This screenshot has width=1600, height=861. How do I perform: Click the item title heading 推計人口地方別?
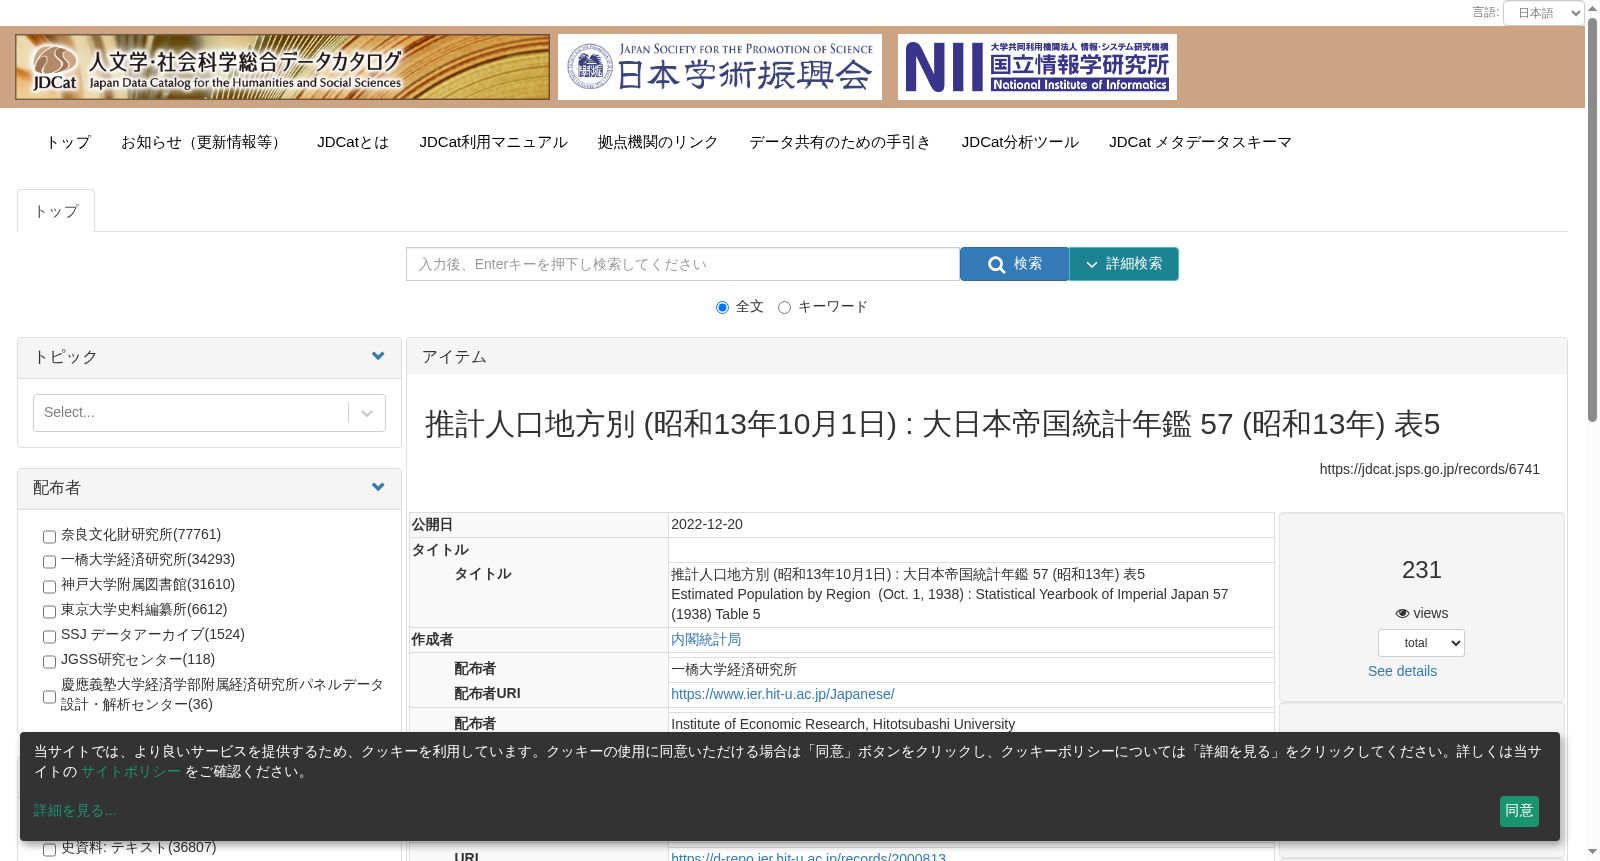(x=932, y=424)
